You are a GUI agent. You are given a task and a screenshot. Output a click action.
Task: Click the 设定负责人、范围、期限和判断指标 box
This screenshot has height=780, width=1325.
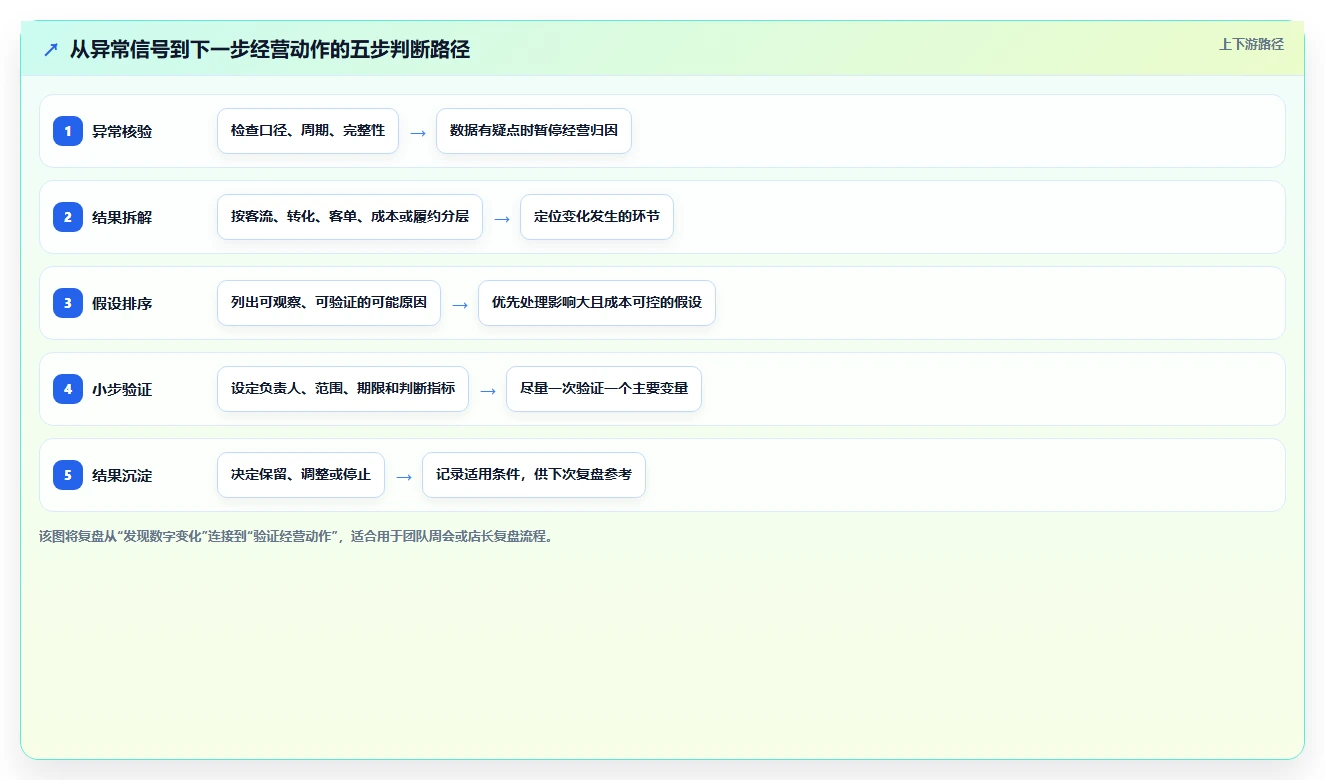tap(343, 389)
